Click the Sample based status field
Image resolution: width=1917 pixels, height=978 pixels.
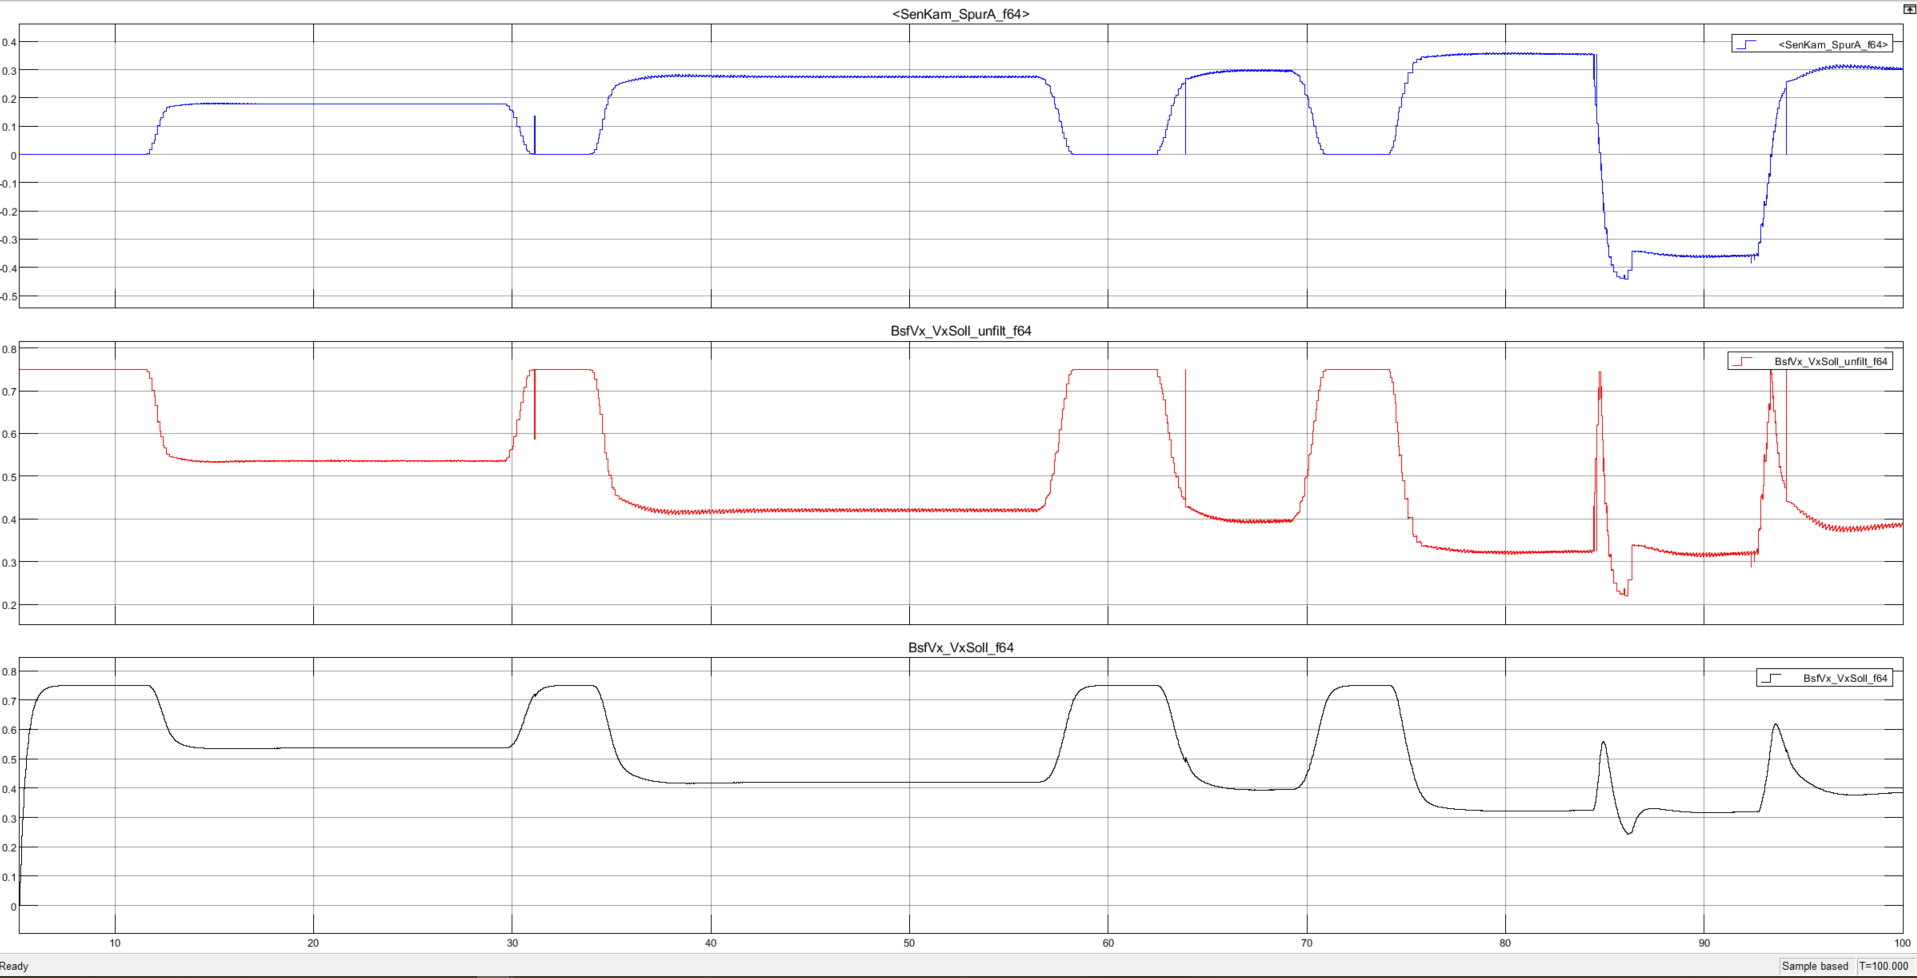point(1814,966)
